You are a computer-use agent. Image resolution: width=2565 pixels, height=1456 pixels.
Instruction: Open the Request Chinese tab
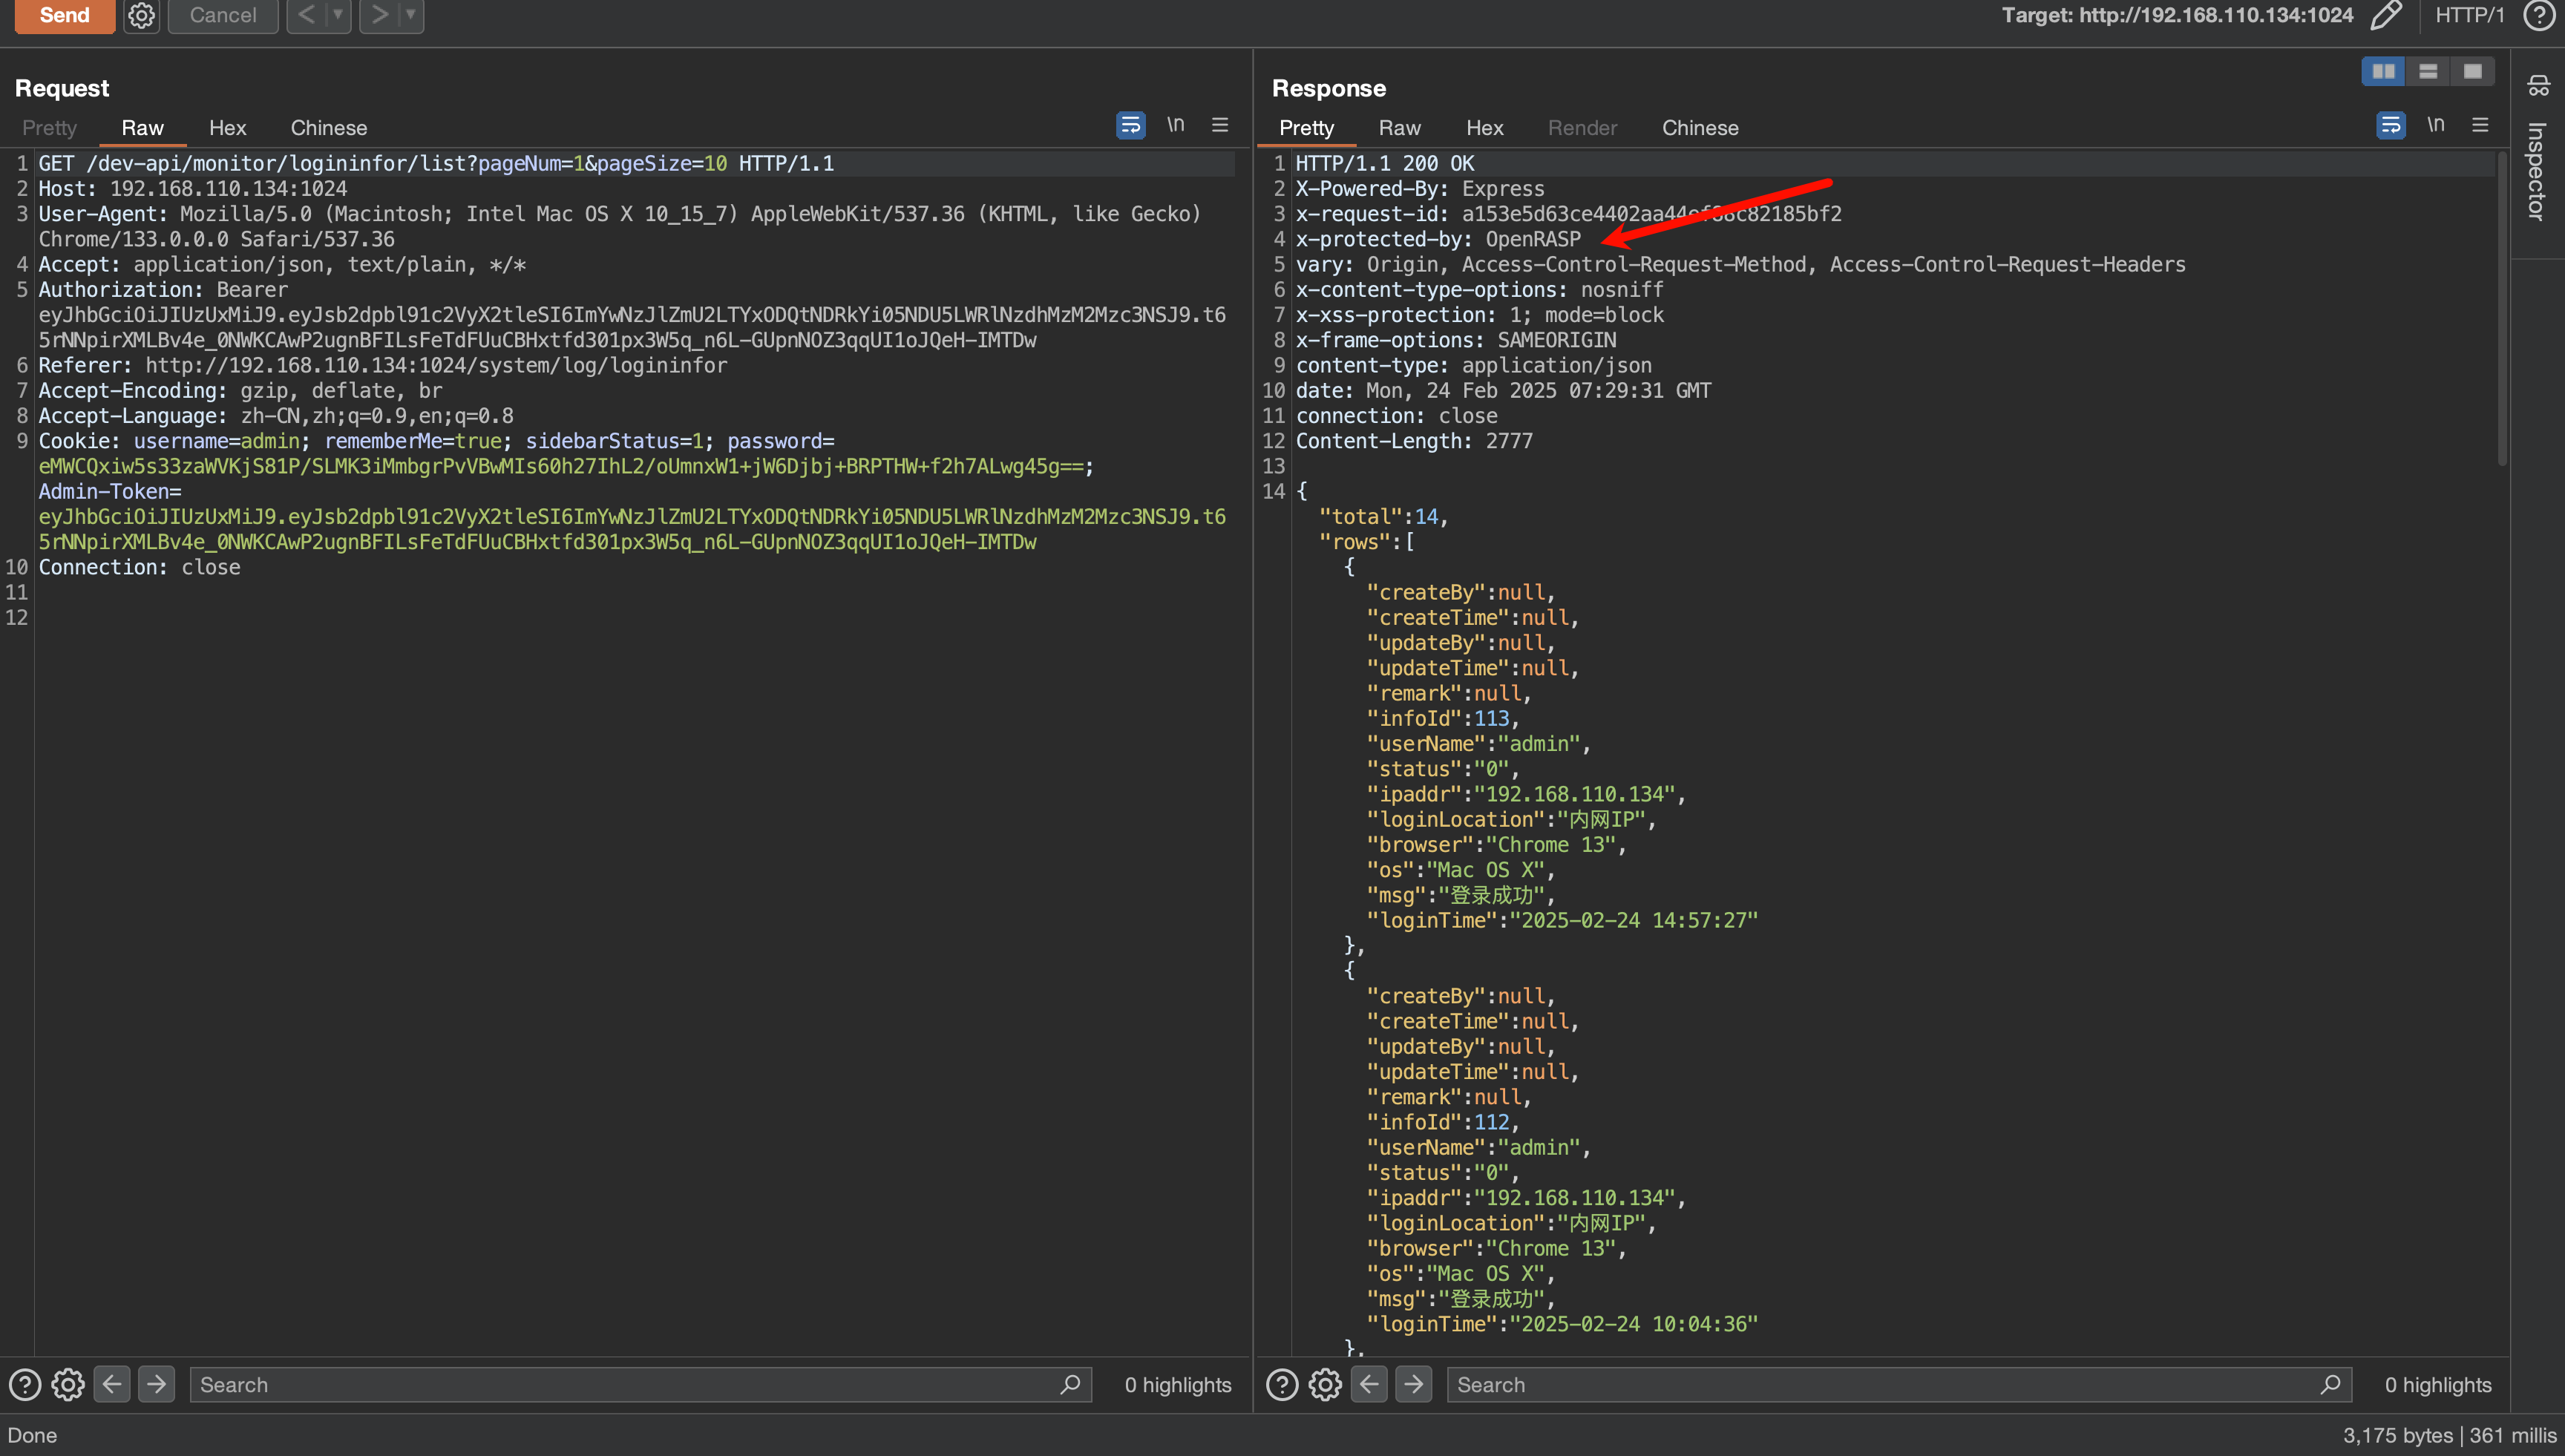[x=328, y=128]
